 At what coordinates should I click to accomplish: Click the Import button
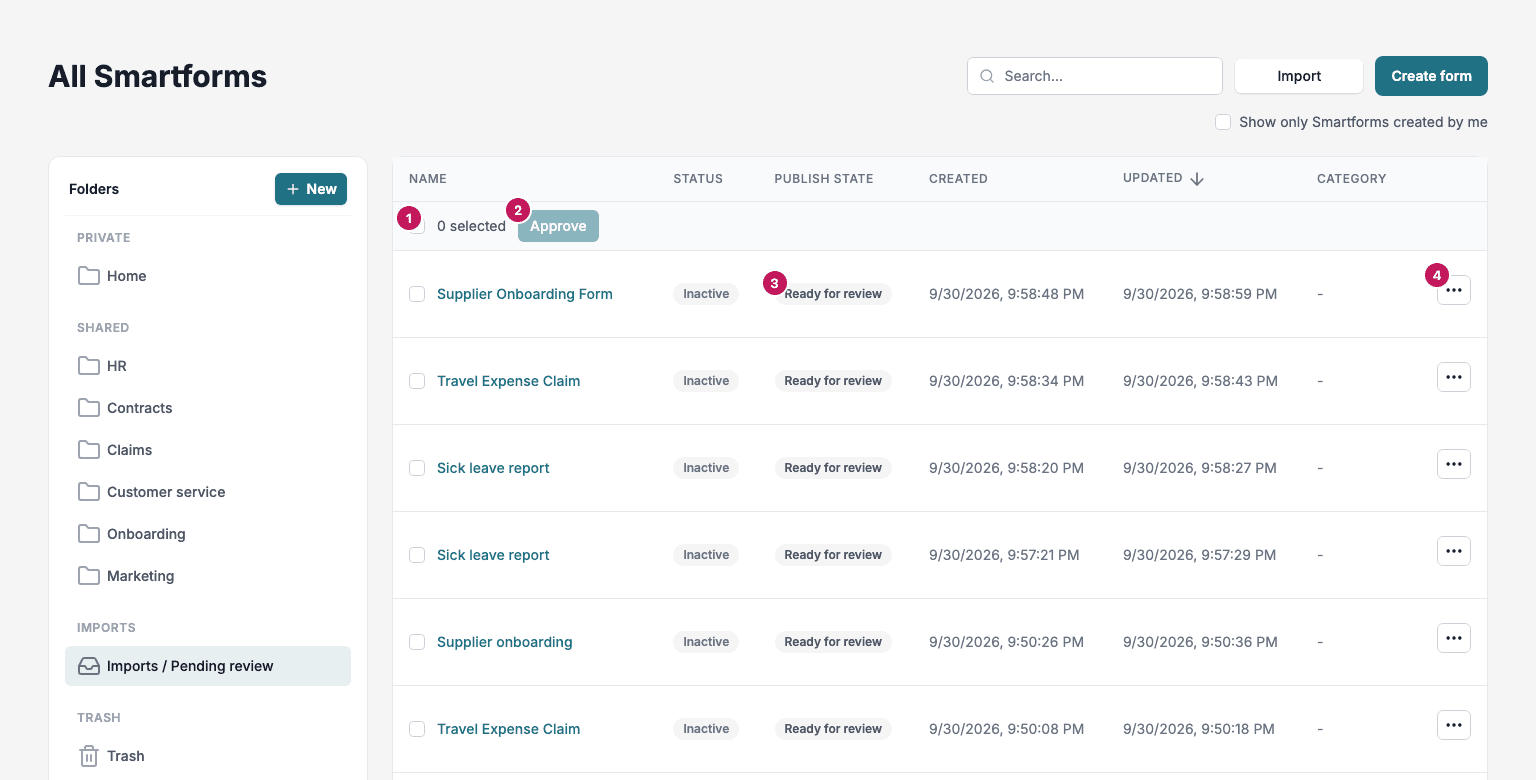(1299, 76)
